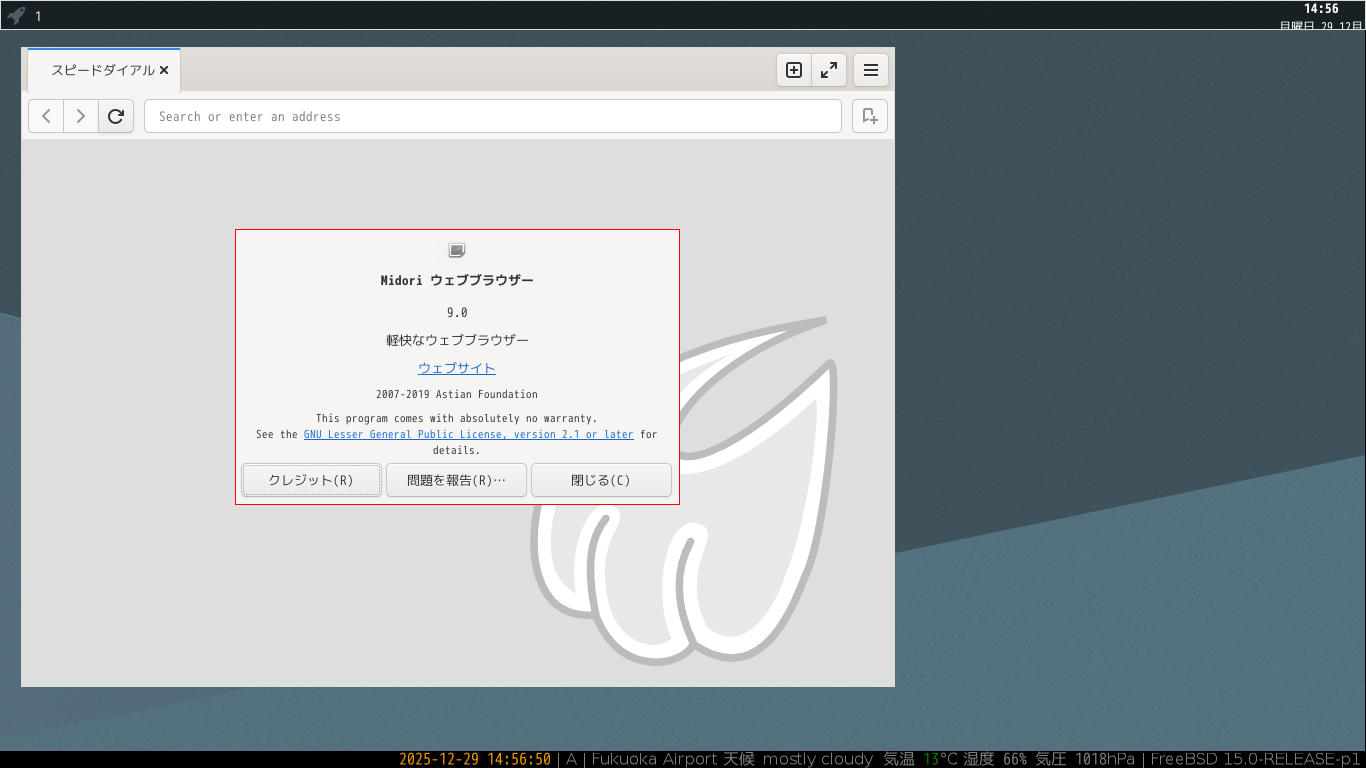Screen dimensions: 1366x768
Task: Click the FreeBSD 15.0-RELEASE-p1 status text
Action: (x=1255, y=759)
